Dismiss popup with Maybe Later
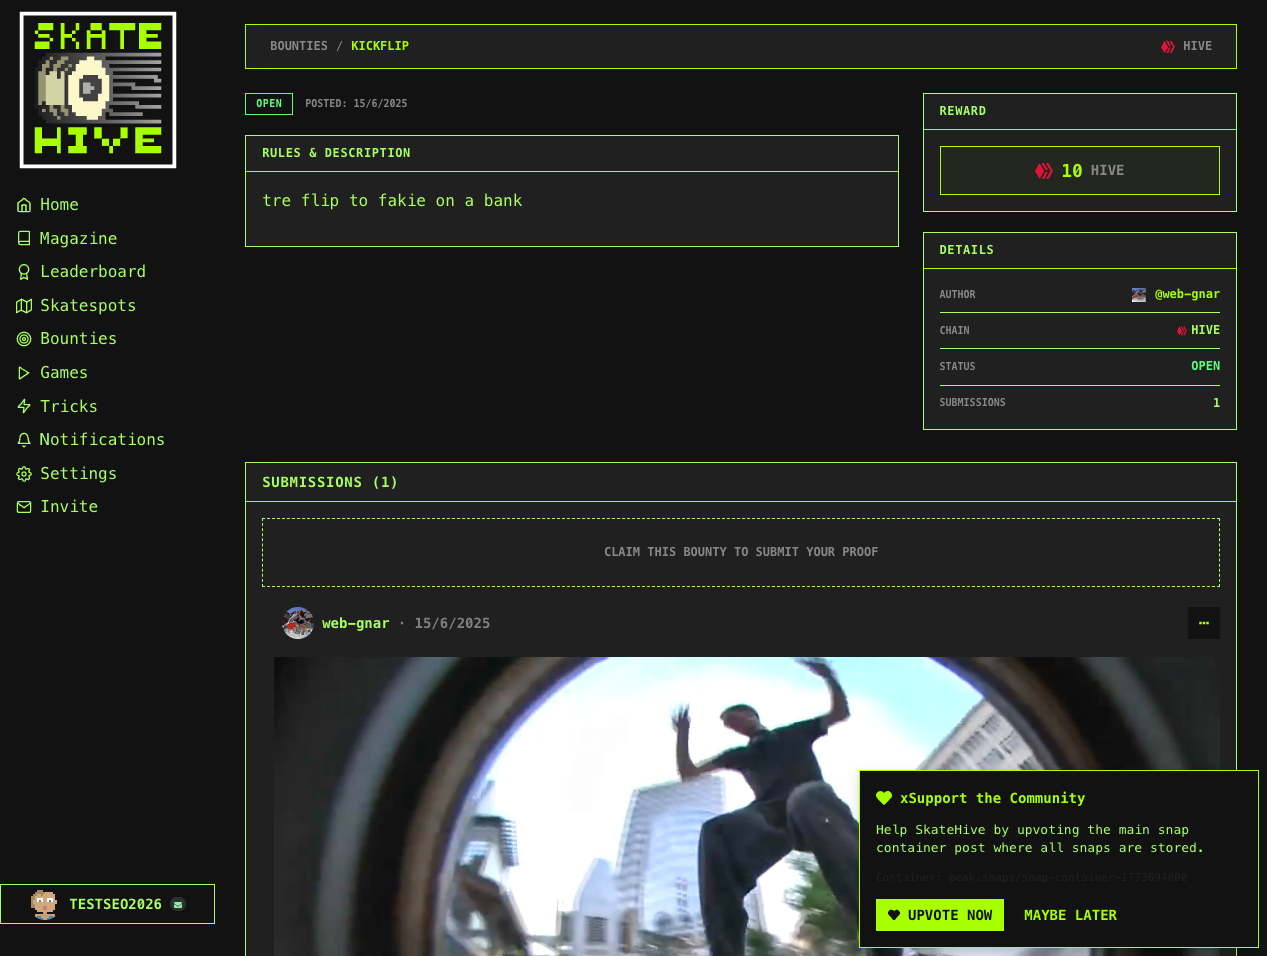1267x956 pixels. tap(1070, 915)
